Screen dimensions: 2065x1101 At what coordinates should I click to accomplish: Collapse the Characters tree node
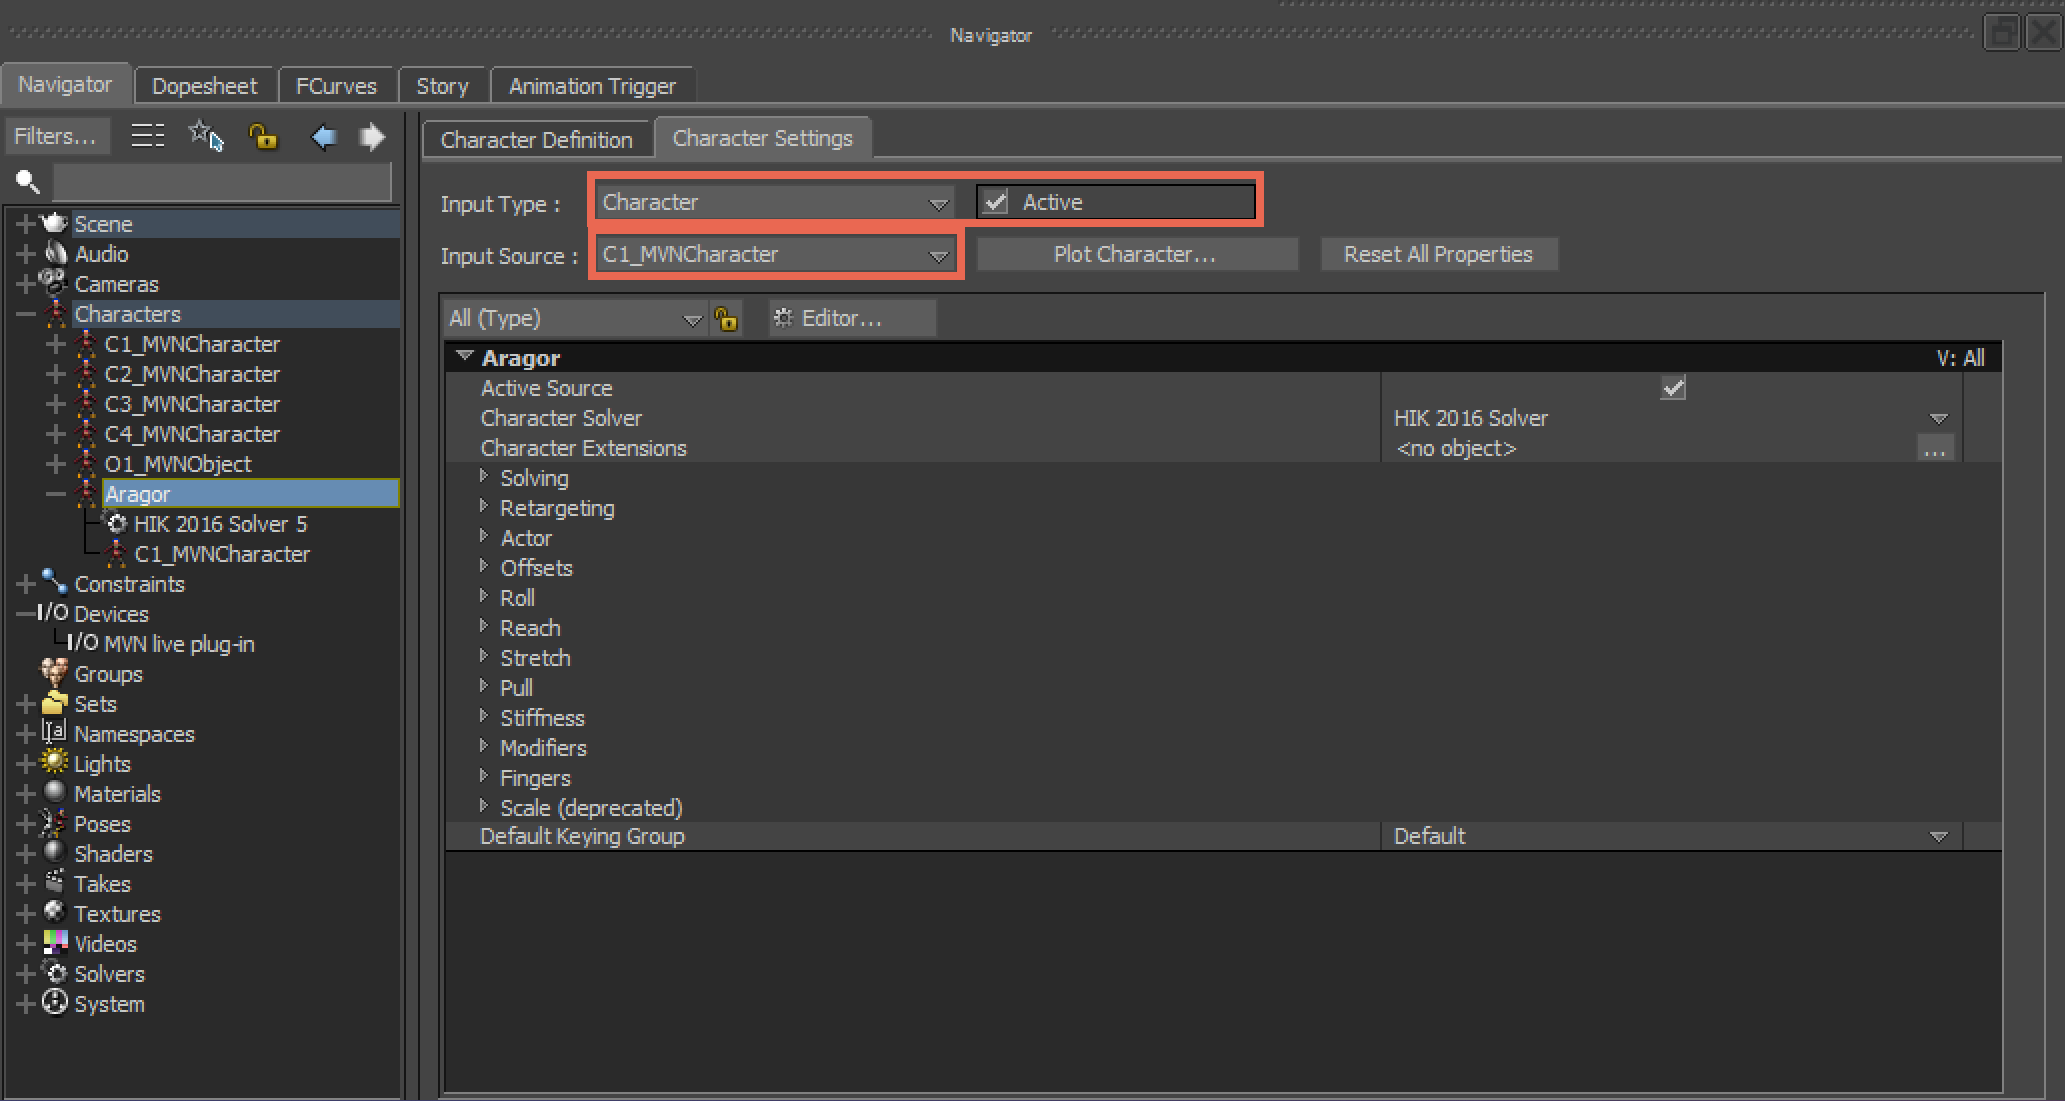(x=26, y=314)
